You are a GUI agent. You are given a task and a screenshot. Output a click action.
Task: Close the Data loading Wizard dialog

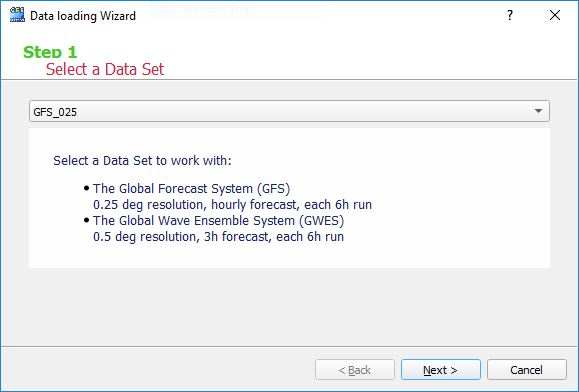555,15
